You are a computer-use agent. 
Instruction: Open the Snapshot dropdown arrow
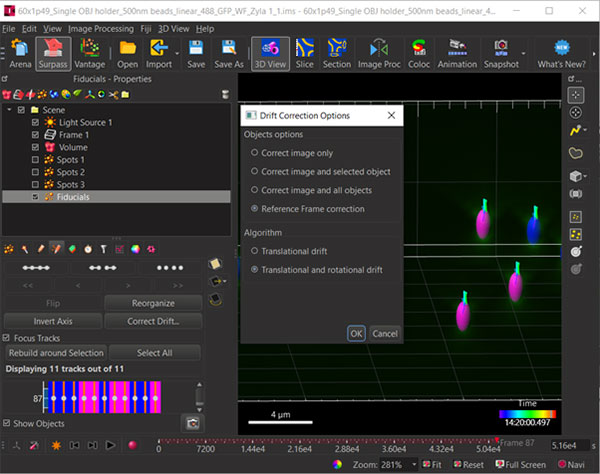tap(523, 54)
